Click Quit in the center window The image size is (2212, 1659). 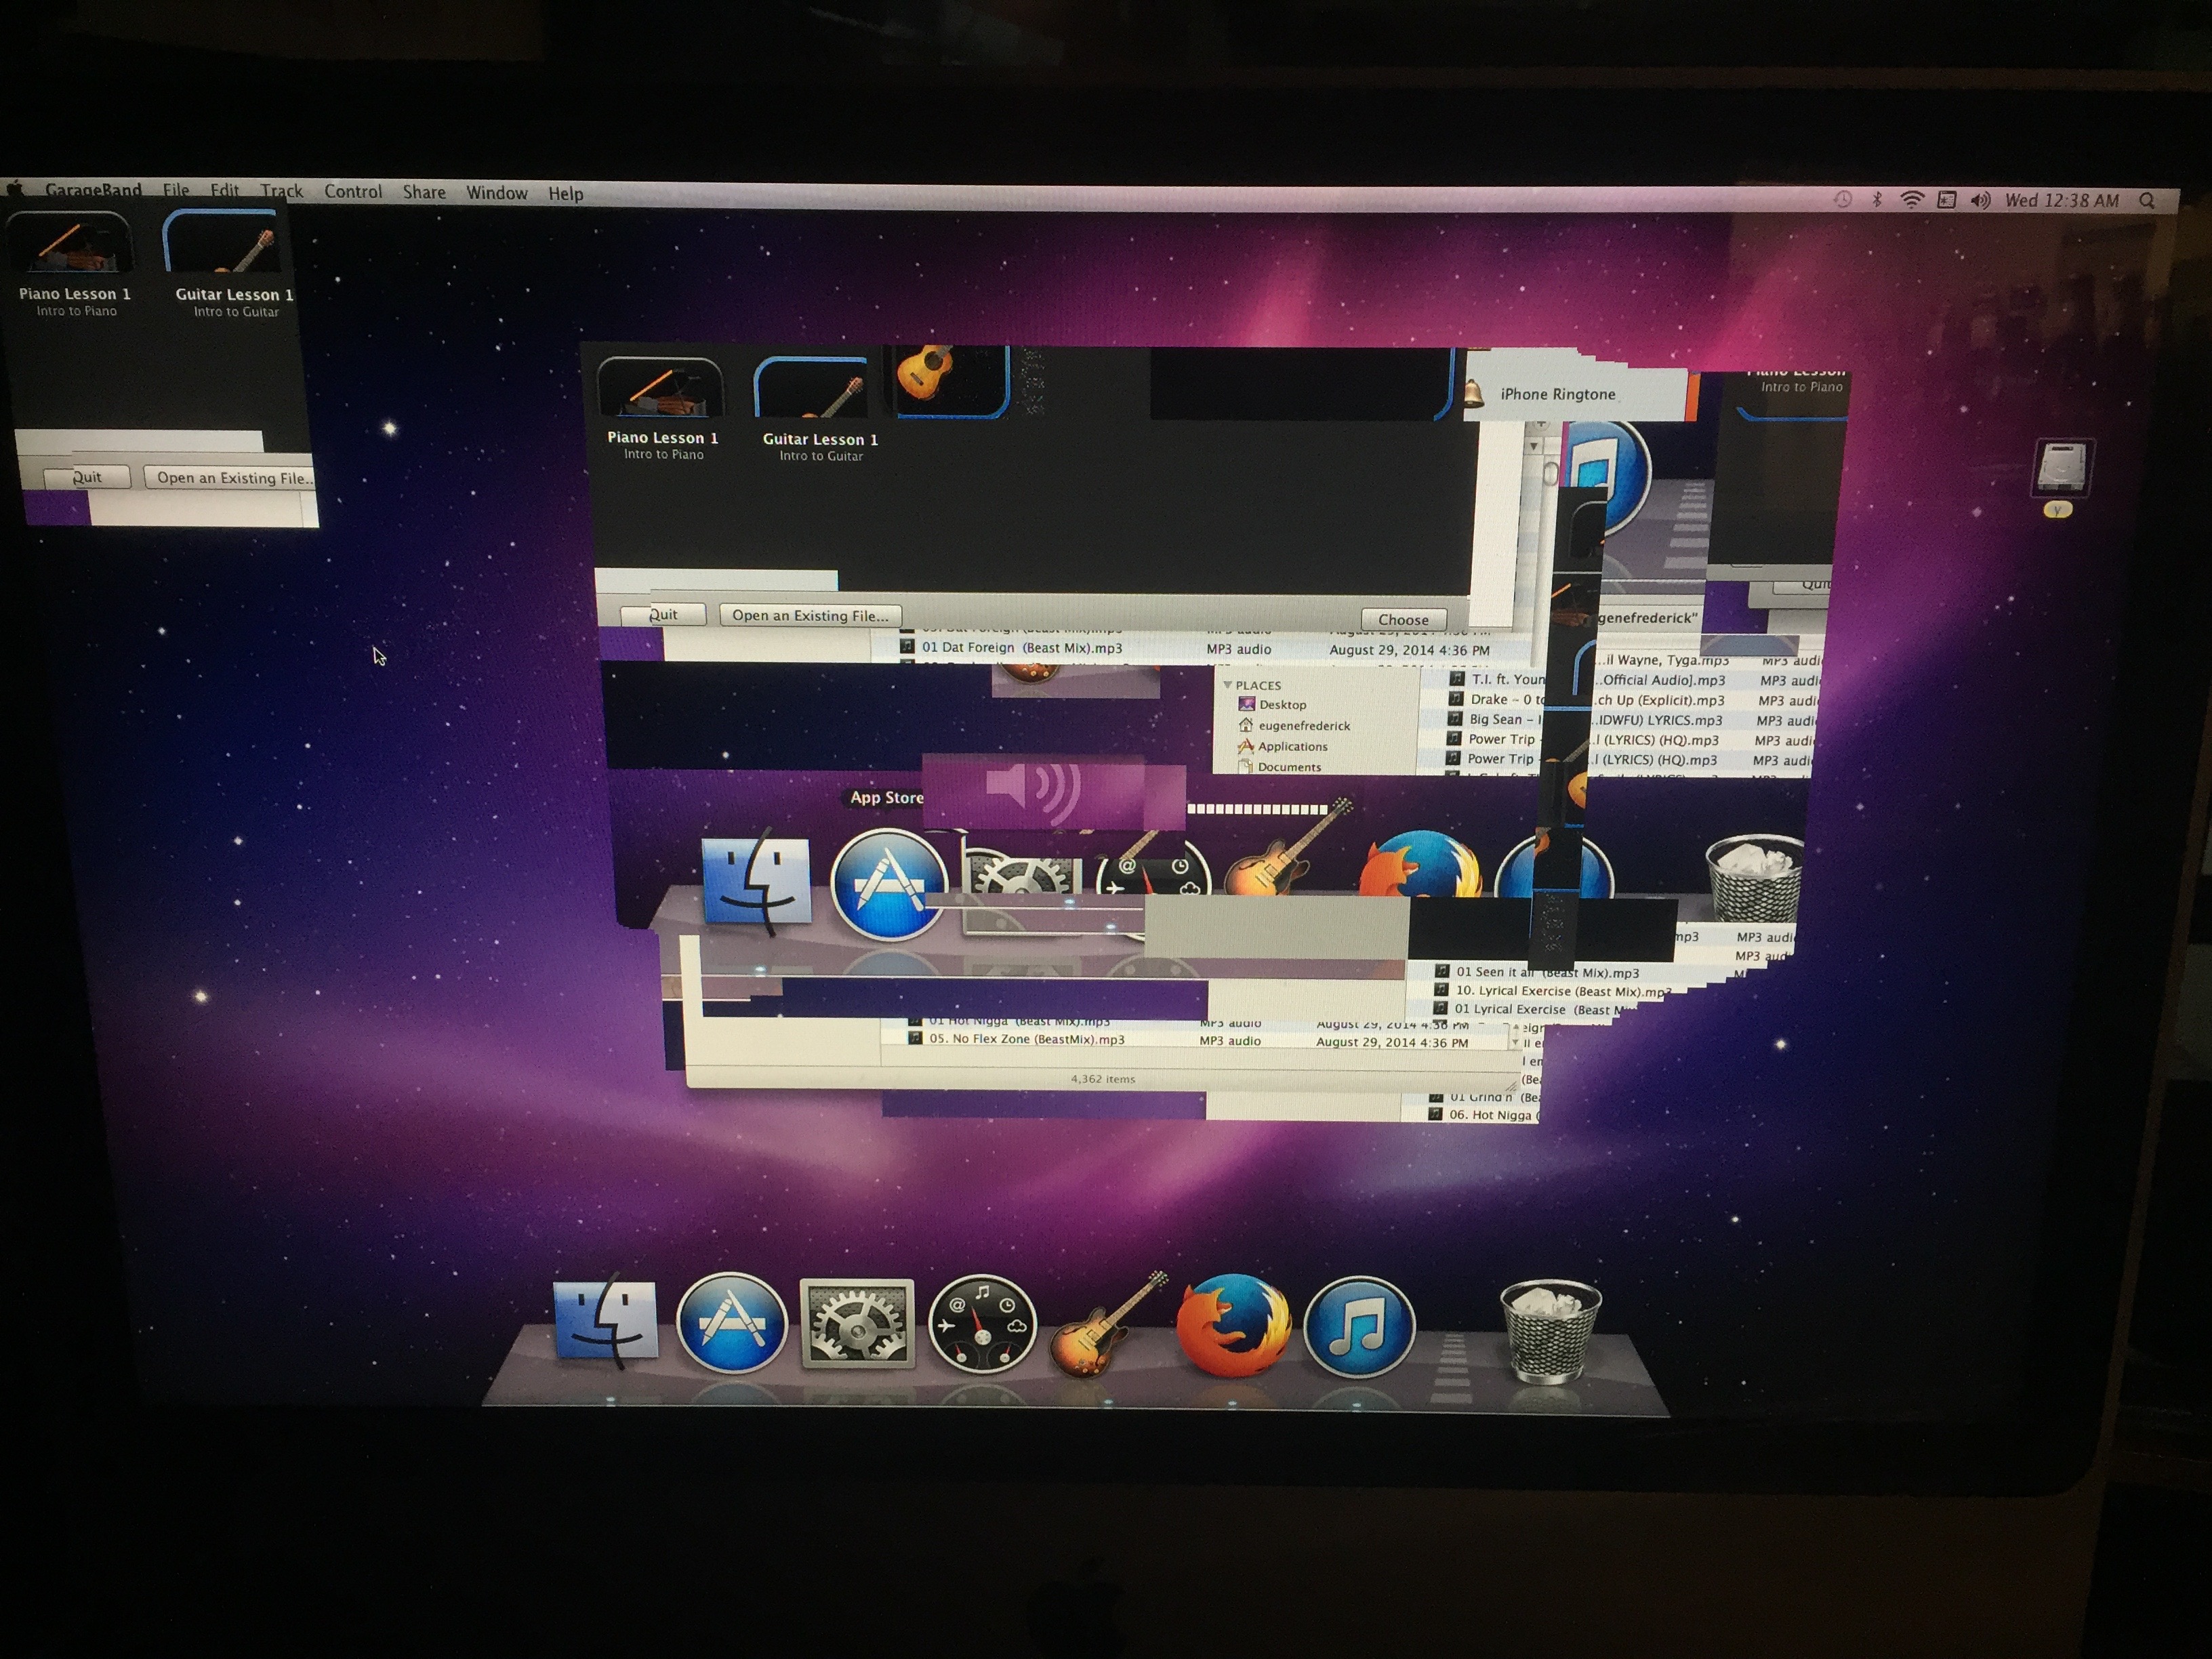[663, 614]
